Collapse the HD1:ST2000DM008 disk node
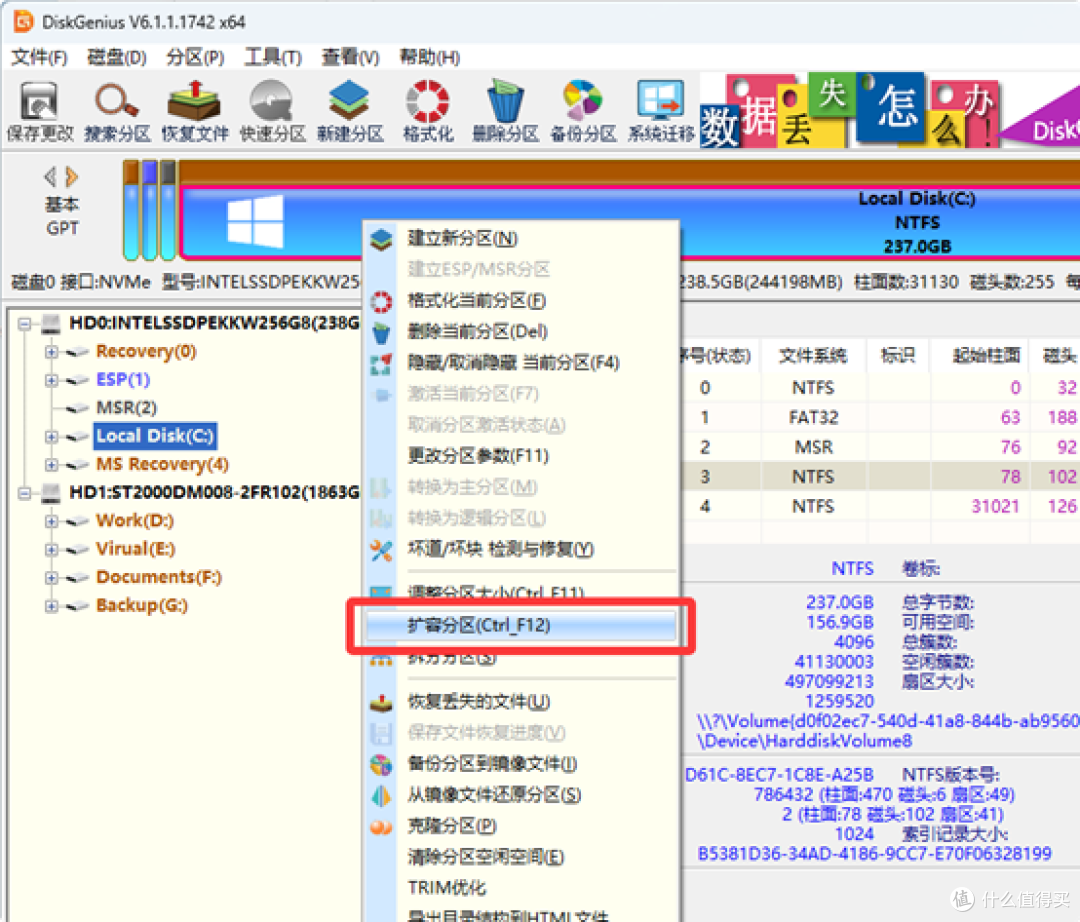1080x922 pixels. click(25, 493)
